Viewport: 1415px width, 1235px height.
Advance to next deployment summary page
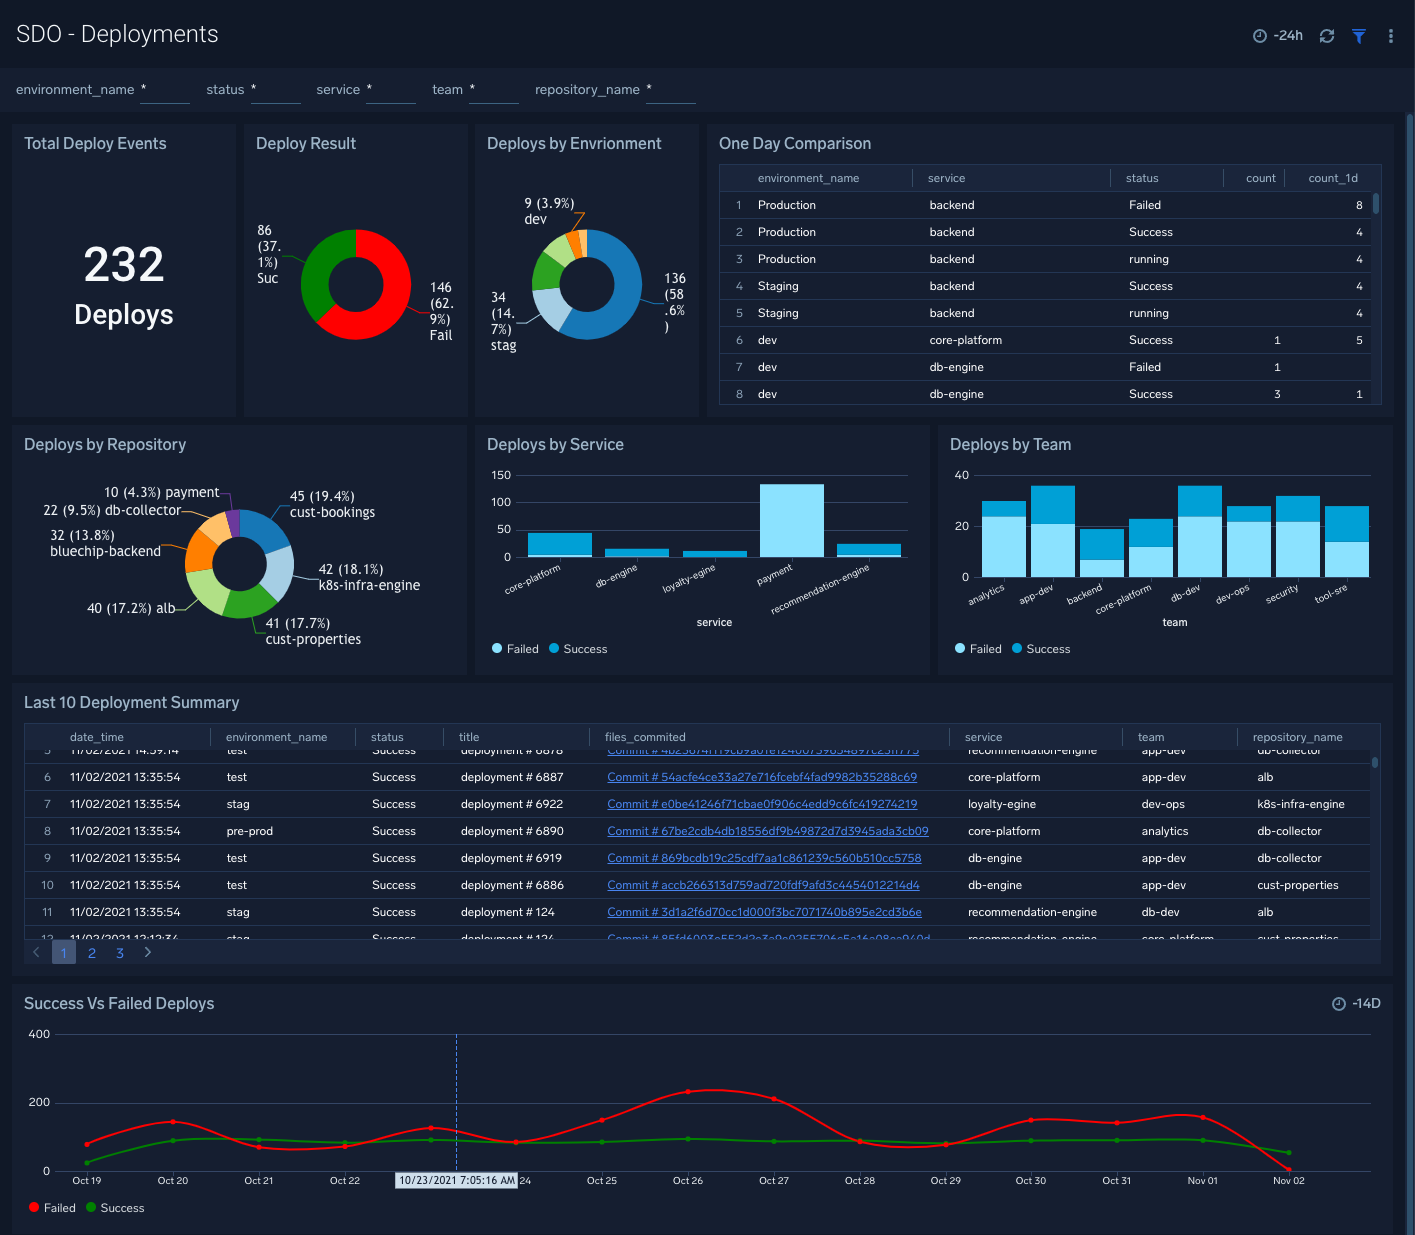click(x=147, y=952)
